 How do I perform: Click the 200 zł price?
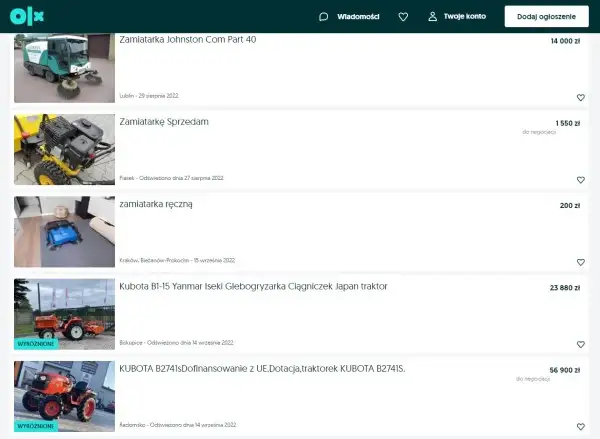coord(570,206)
